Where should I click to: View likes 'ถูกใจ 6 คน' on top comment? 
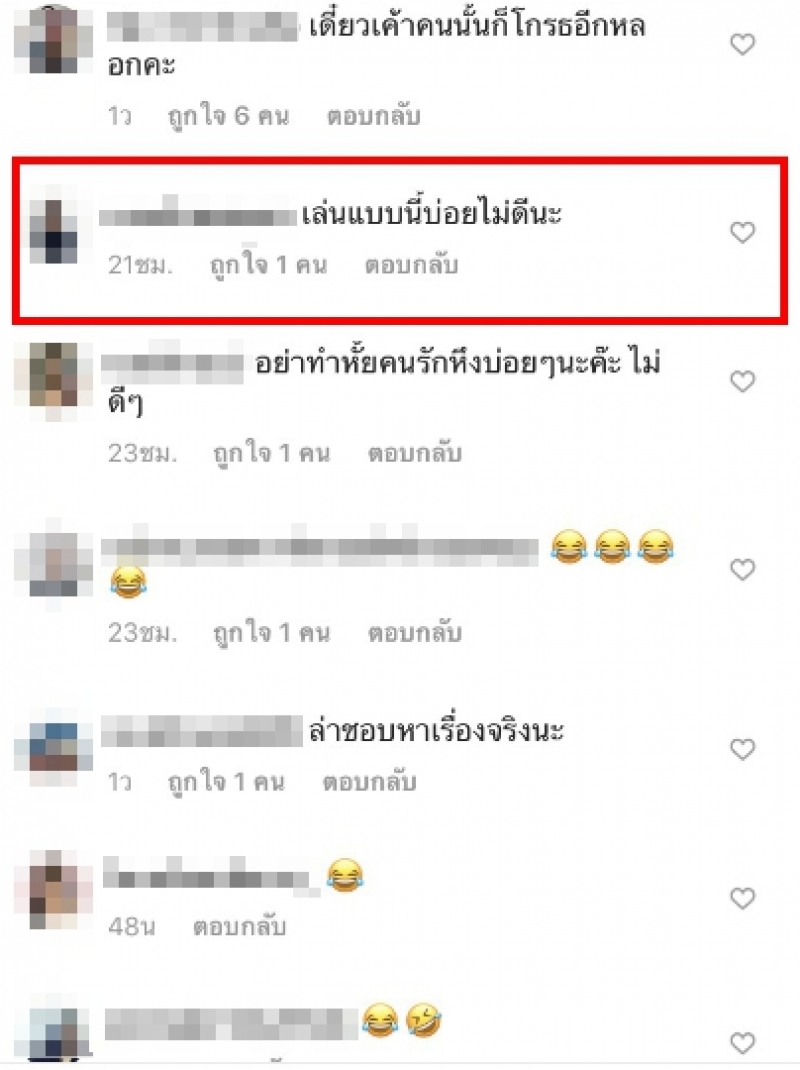coord(229,116)
